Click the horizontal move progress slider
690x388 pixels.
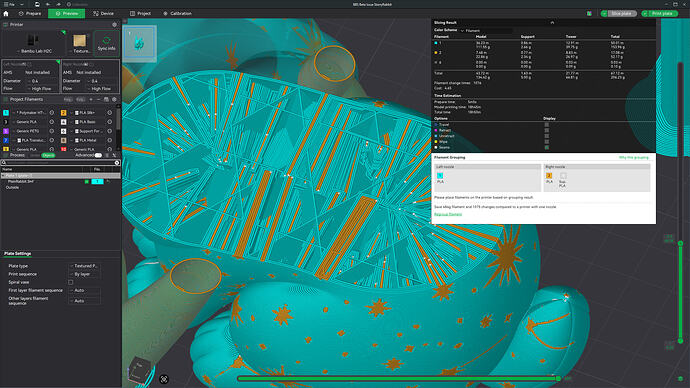tap(398, 378)
